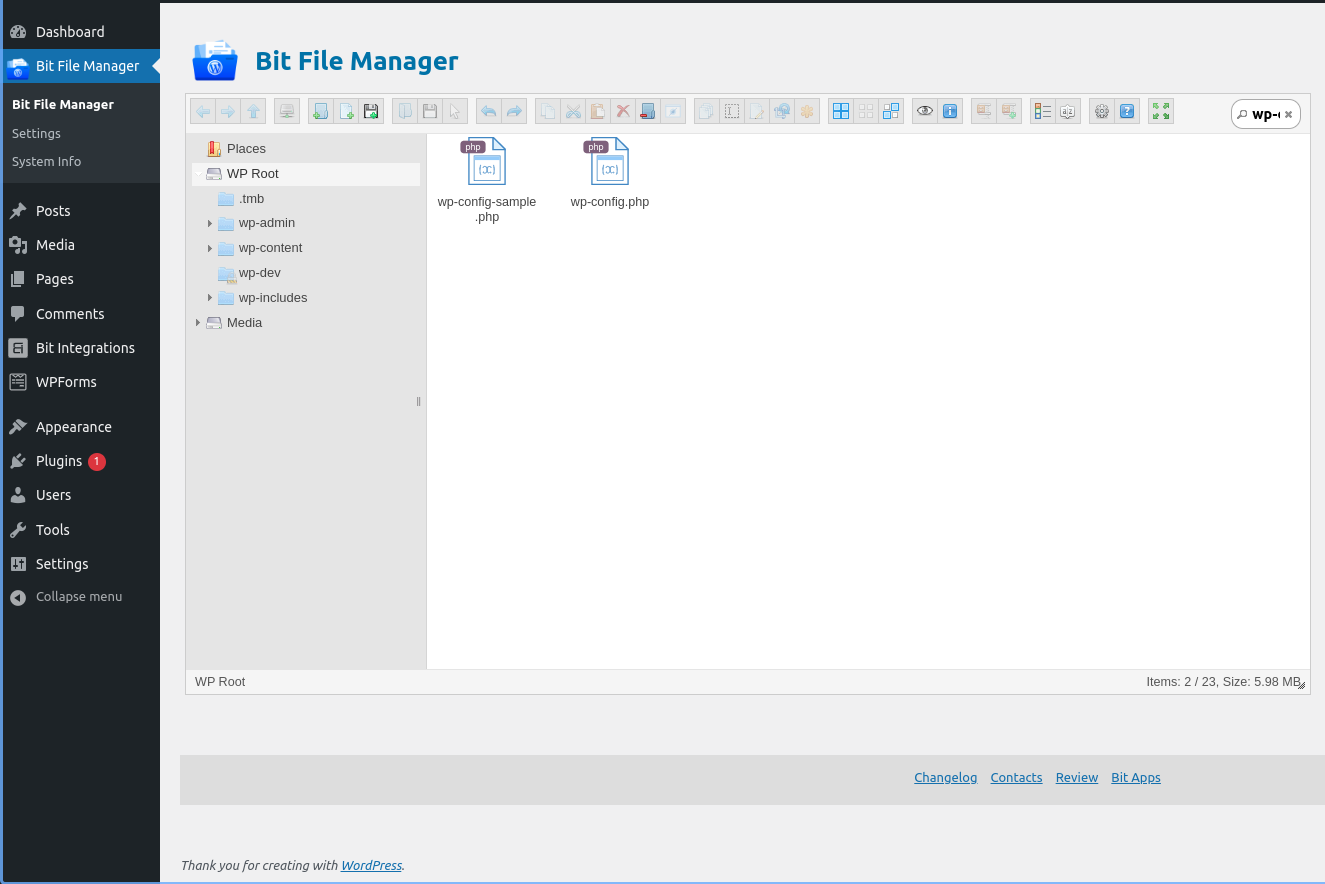This screenshot has width=1325, height=884.
Task: Expand the Media volume arrow
Action: coord(198,323)
